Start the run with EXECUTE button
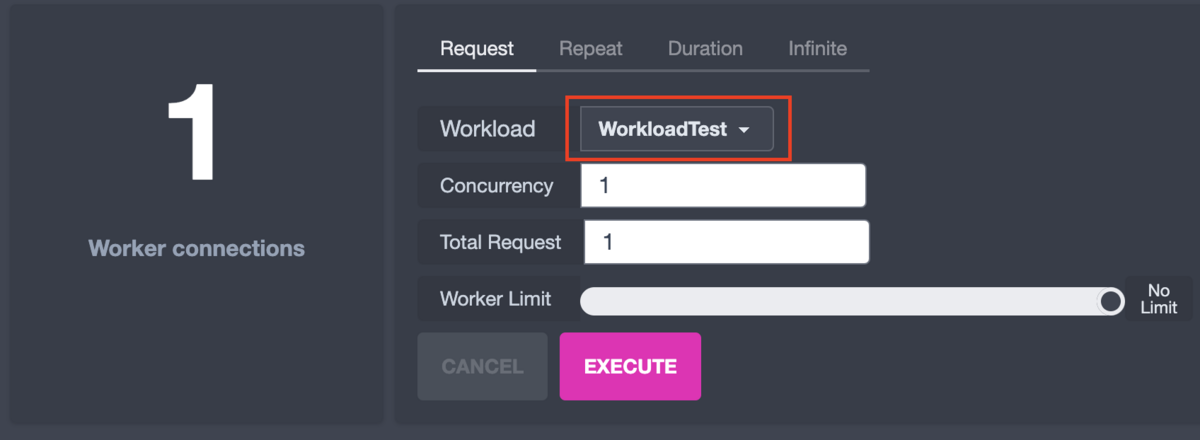 click(x=630, y=366)
